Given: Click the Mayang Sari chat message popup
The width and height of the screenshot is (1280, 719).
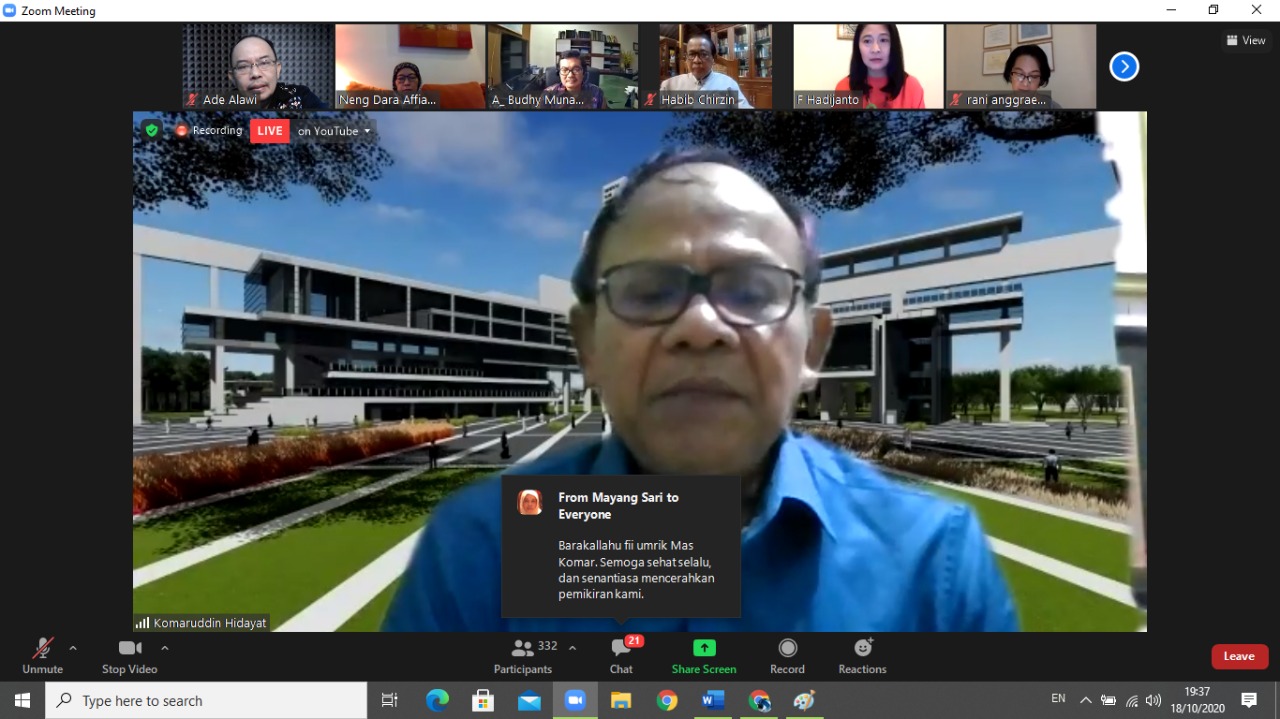Looking at the screenshot, I should click(621, 546).
